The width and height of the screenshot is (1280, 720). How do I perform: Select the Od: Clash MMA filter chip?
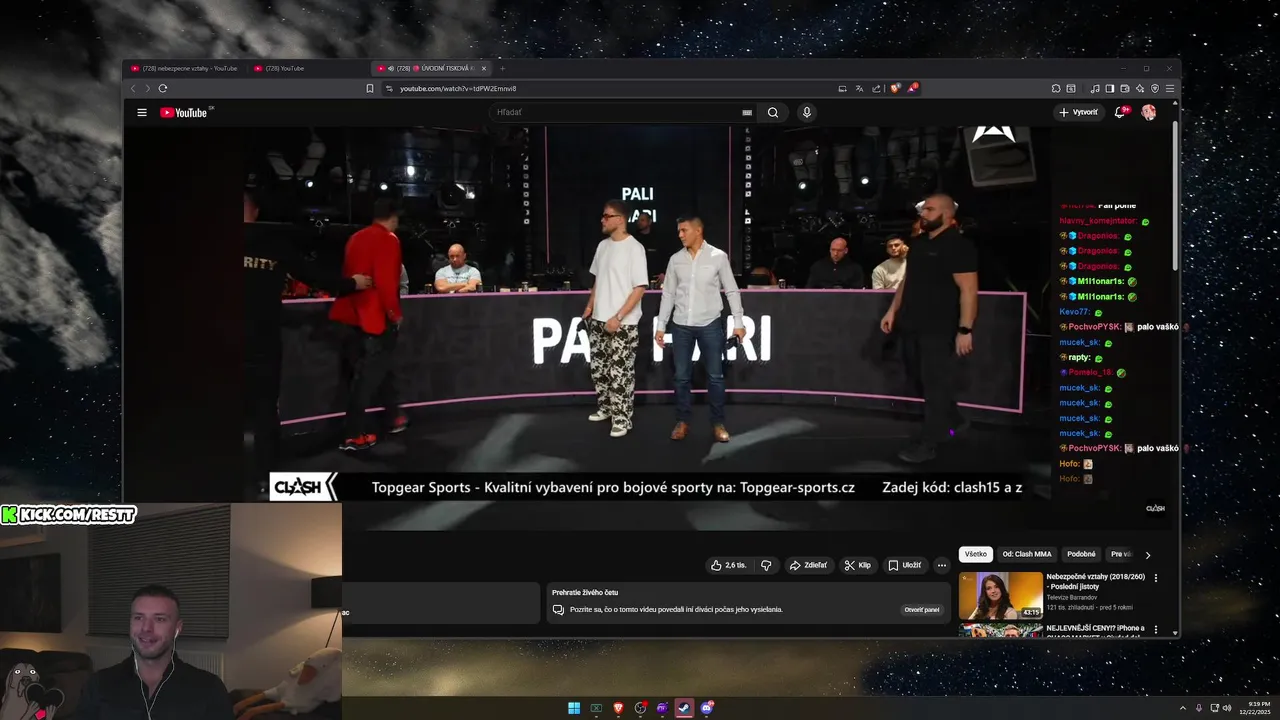click(1027, 554)
